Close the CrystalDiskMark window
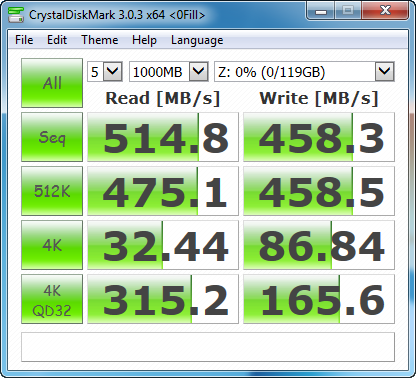The height and width of the screenshot is (378, 416). [385, 11]
